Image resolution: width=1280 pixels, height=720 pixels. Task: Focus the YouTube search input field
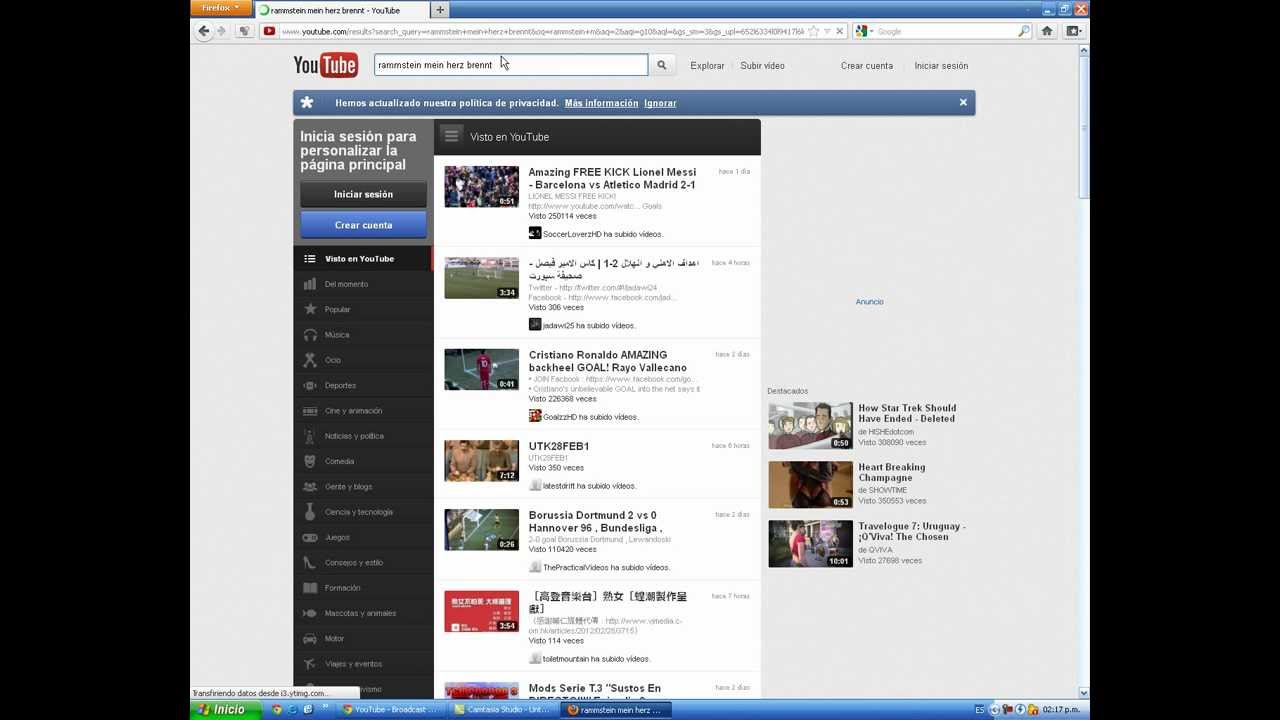tap(511, 65)
